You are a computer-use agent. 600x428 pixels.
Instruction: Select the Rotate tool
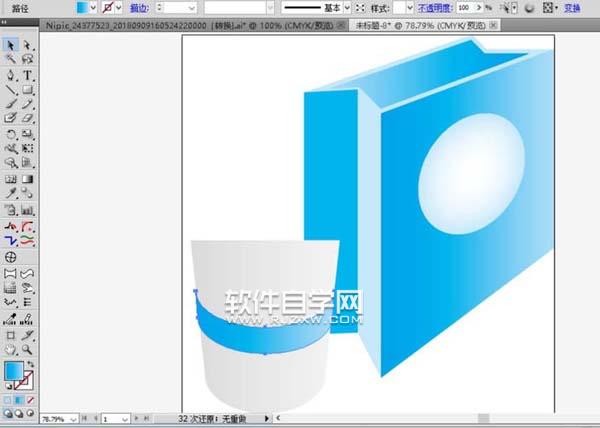(10, 134)
